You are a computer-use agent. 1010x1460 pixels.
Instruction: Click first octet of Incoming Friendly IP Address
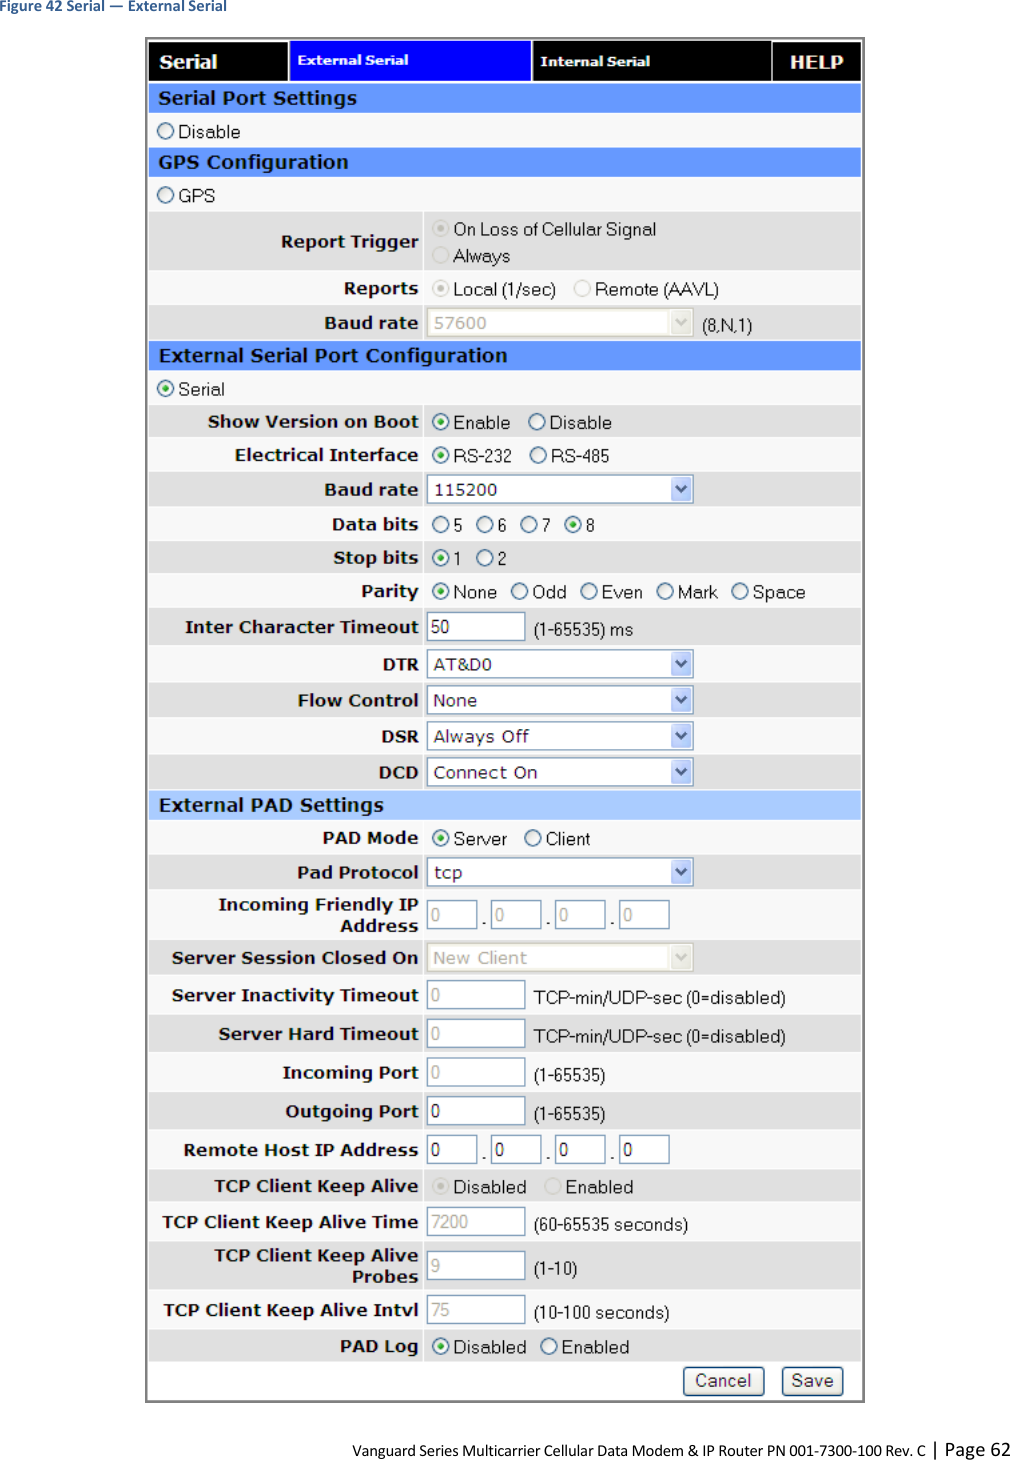click(x=452, y=914)
